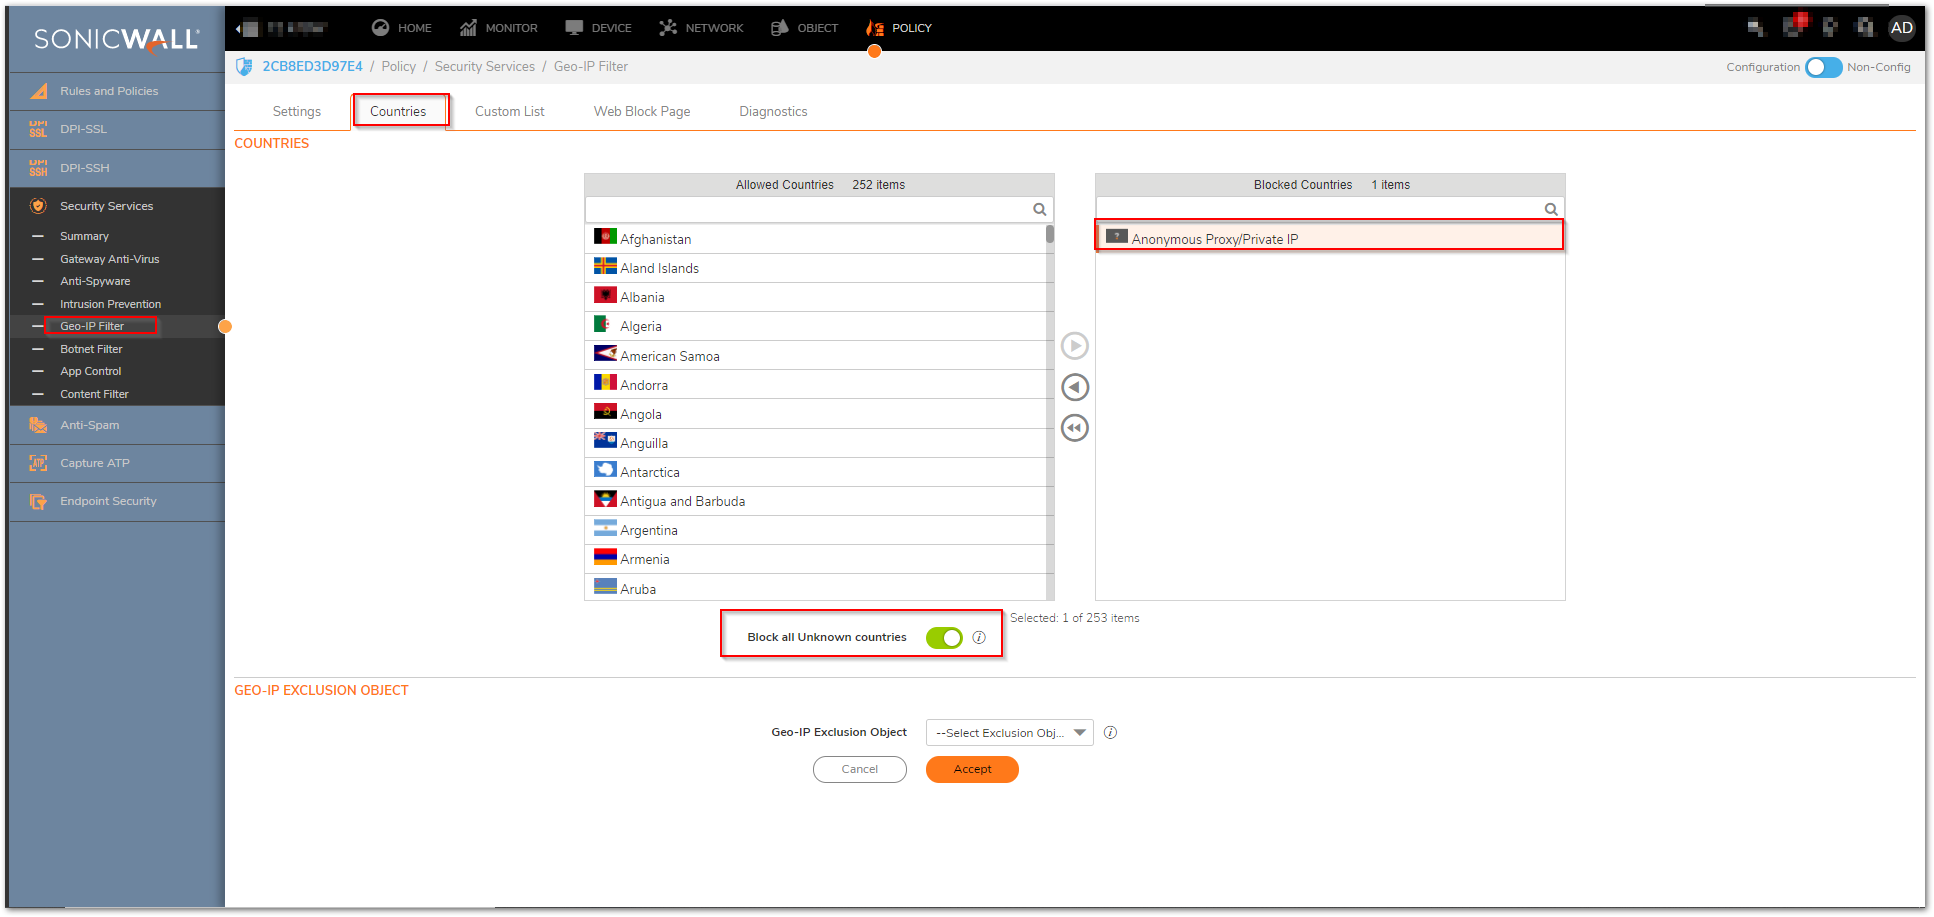Select Anguilla in Allowed Countries

(815, 443)
